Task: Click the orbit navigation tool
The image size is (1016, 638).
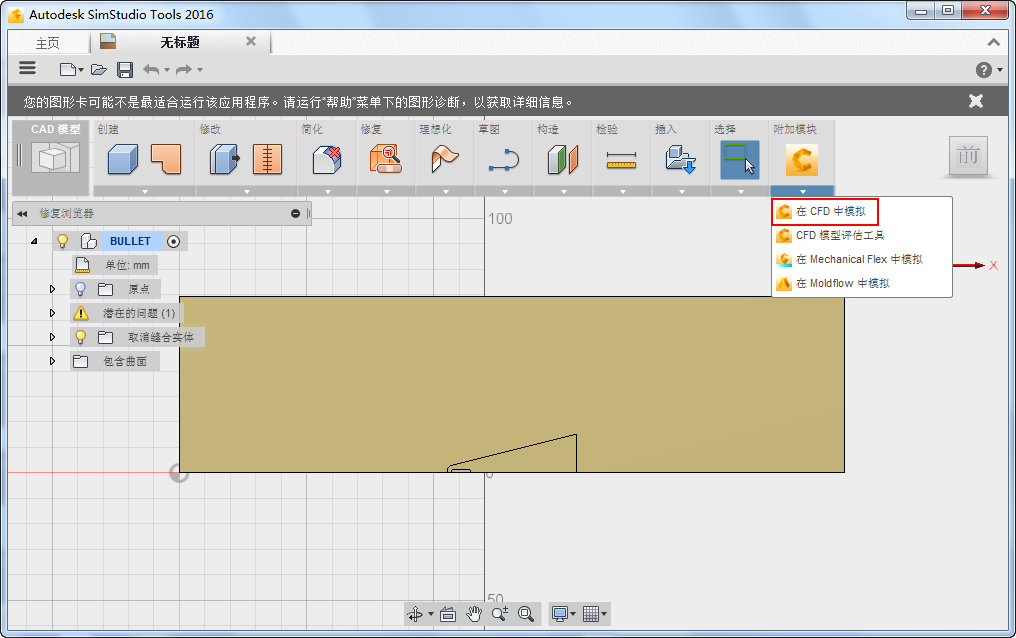Action: click(415, 614)
